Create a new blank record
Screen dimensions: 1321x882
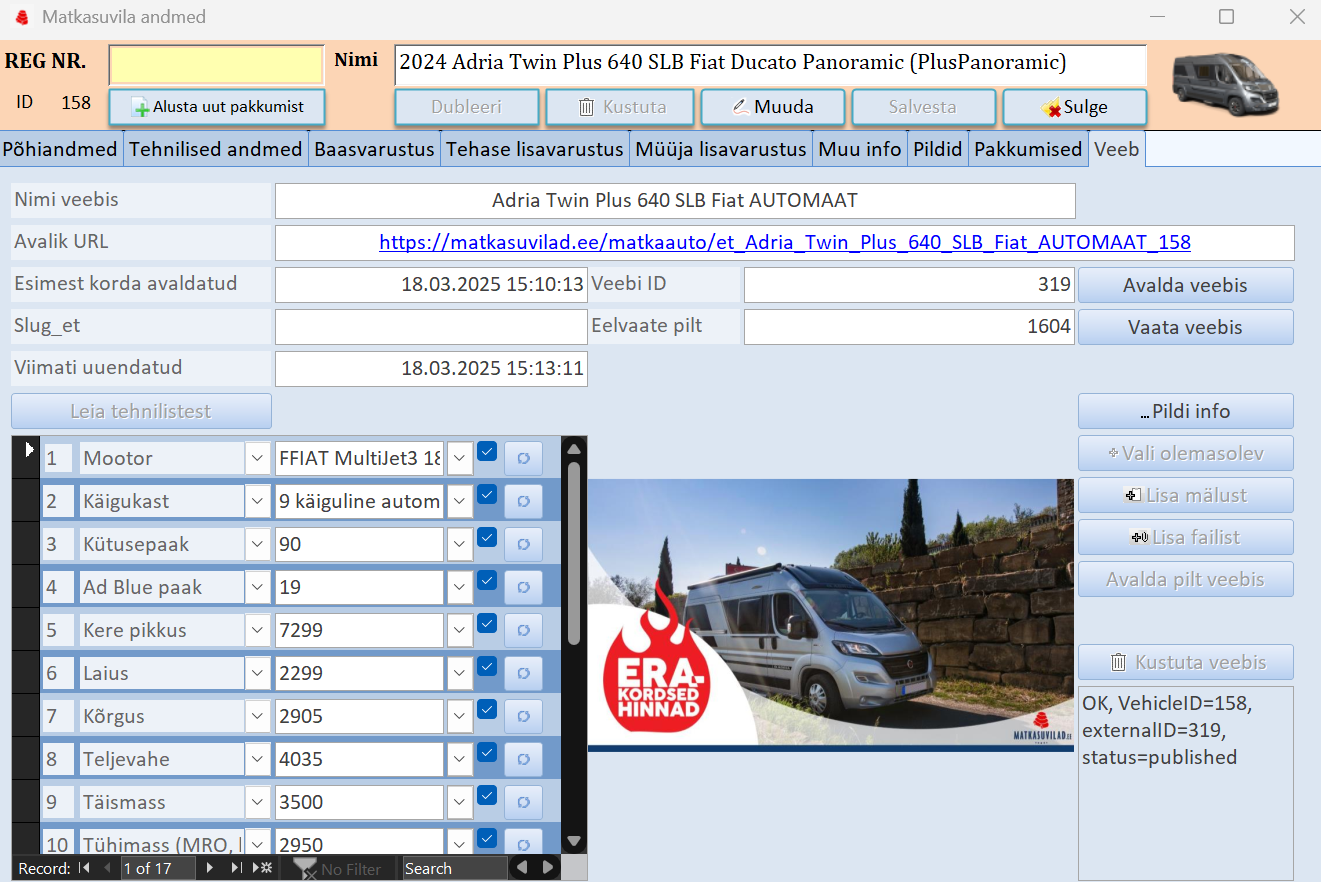pos(262,868)
